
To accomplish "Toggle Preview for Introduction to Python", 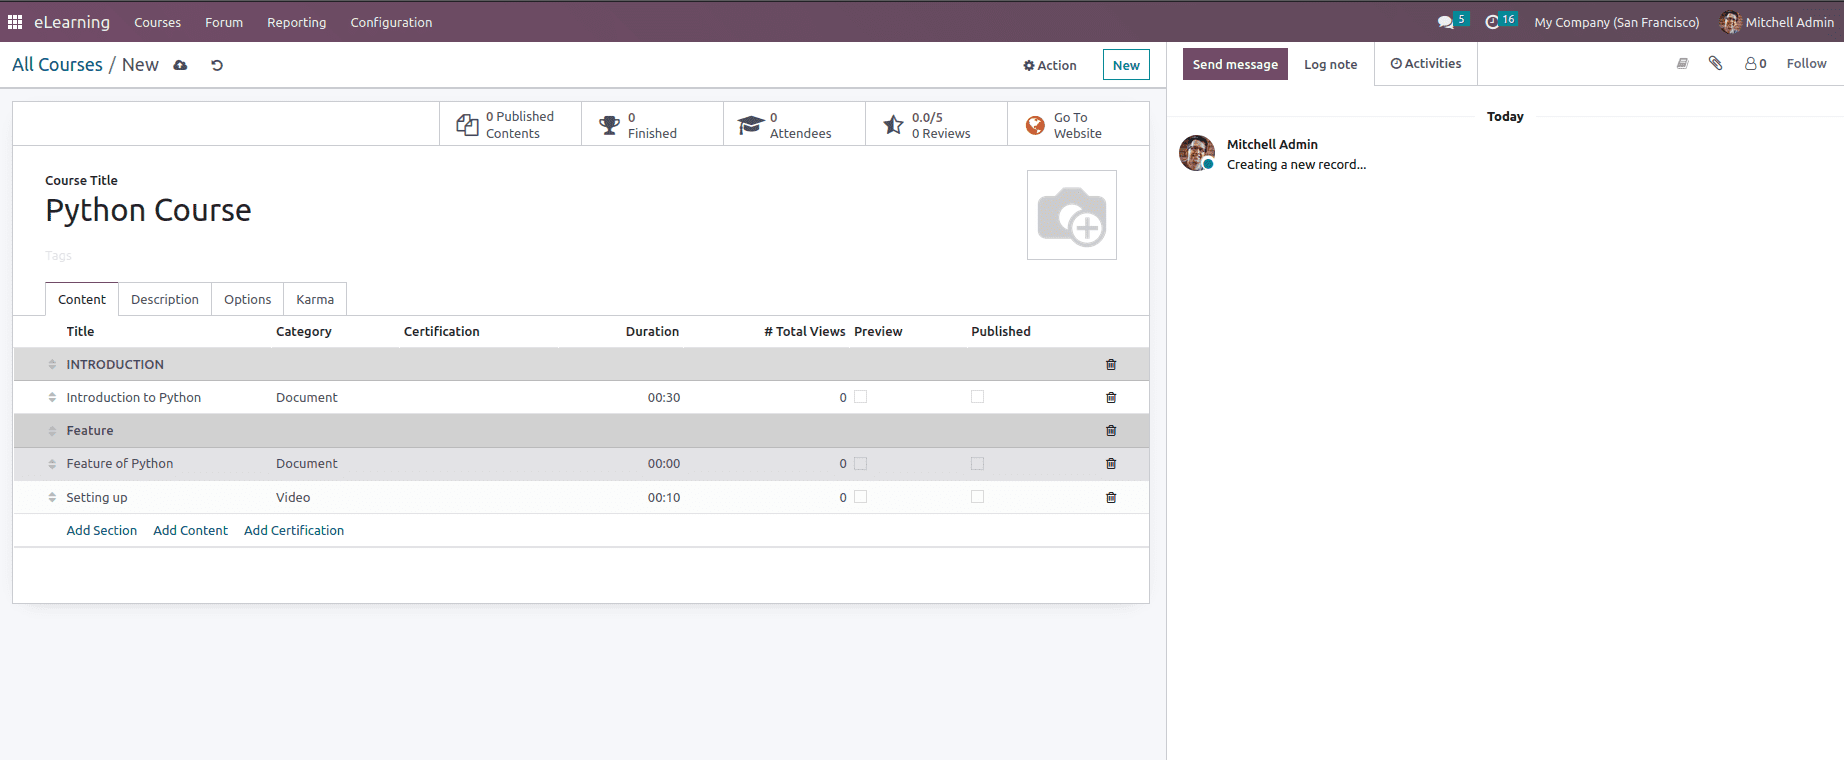I will point(861,397).
